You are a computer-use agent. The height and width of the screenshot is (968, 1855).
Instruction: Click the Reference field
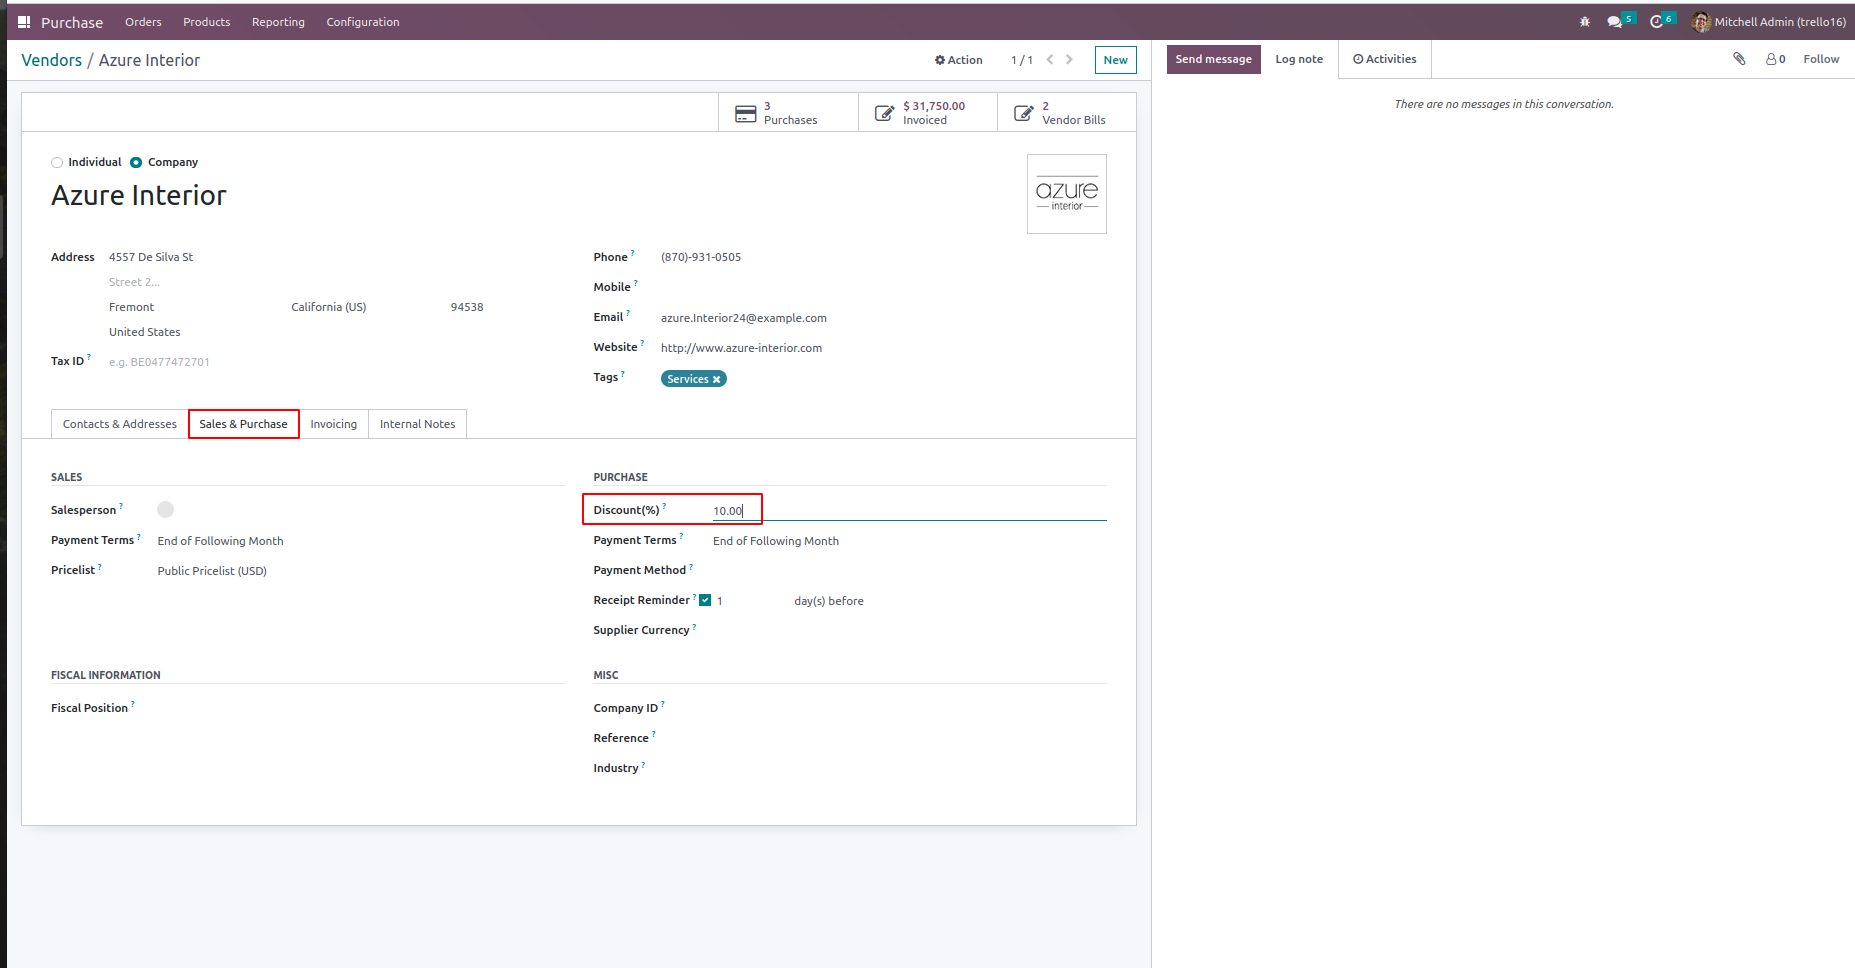909,738
